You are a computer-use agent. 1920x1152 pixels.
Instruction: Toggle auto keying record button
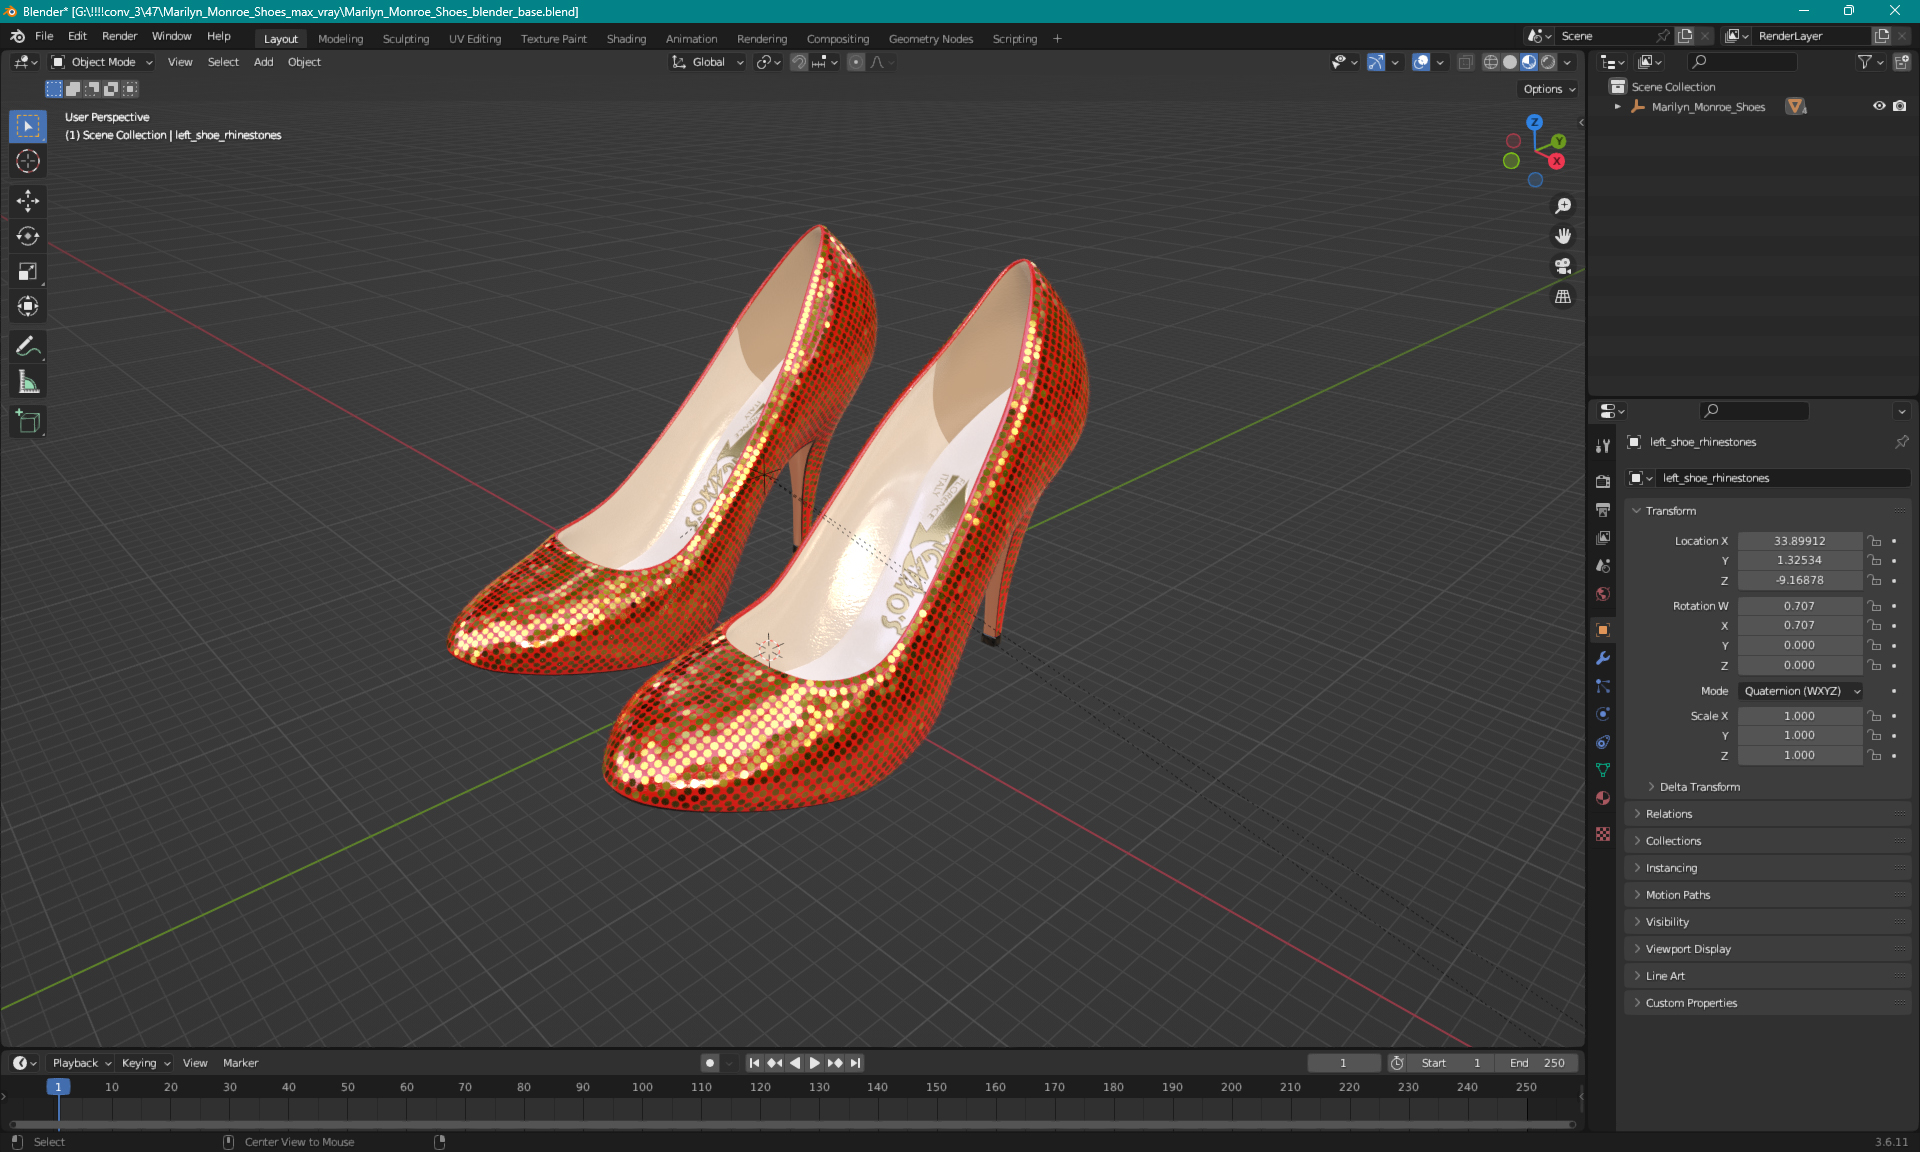[x=709, y=1063]
